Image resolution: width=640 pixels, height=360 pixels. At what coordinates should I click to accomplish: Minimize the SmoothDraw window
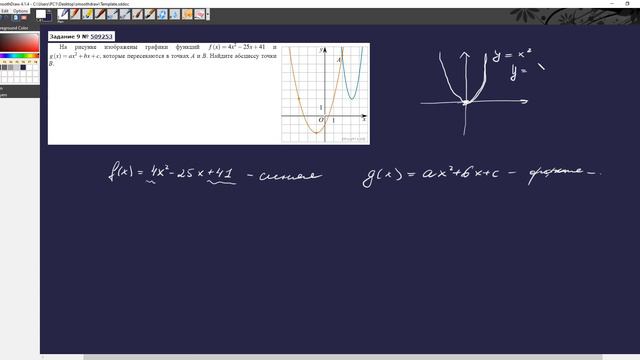[611, 3]
